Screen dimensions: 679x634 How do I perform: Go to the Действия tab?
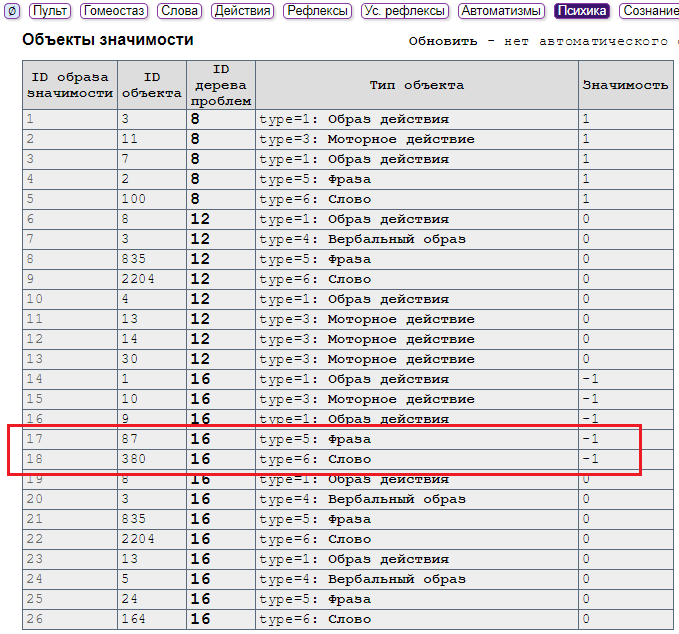[x=242, y=11]
